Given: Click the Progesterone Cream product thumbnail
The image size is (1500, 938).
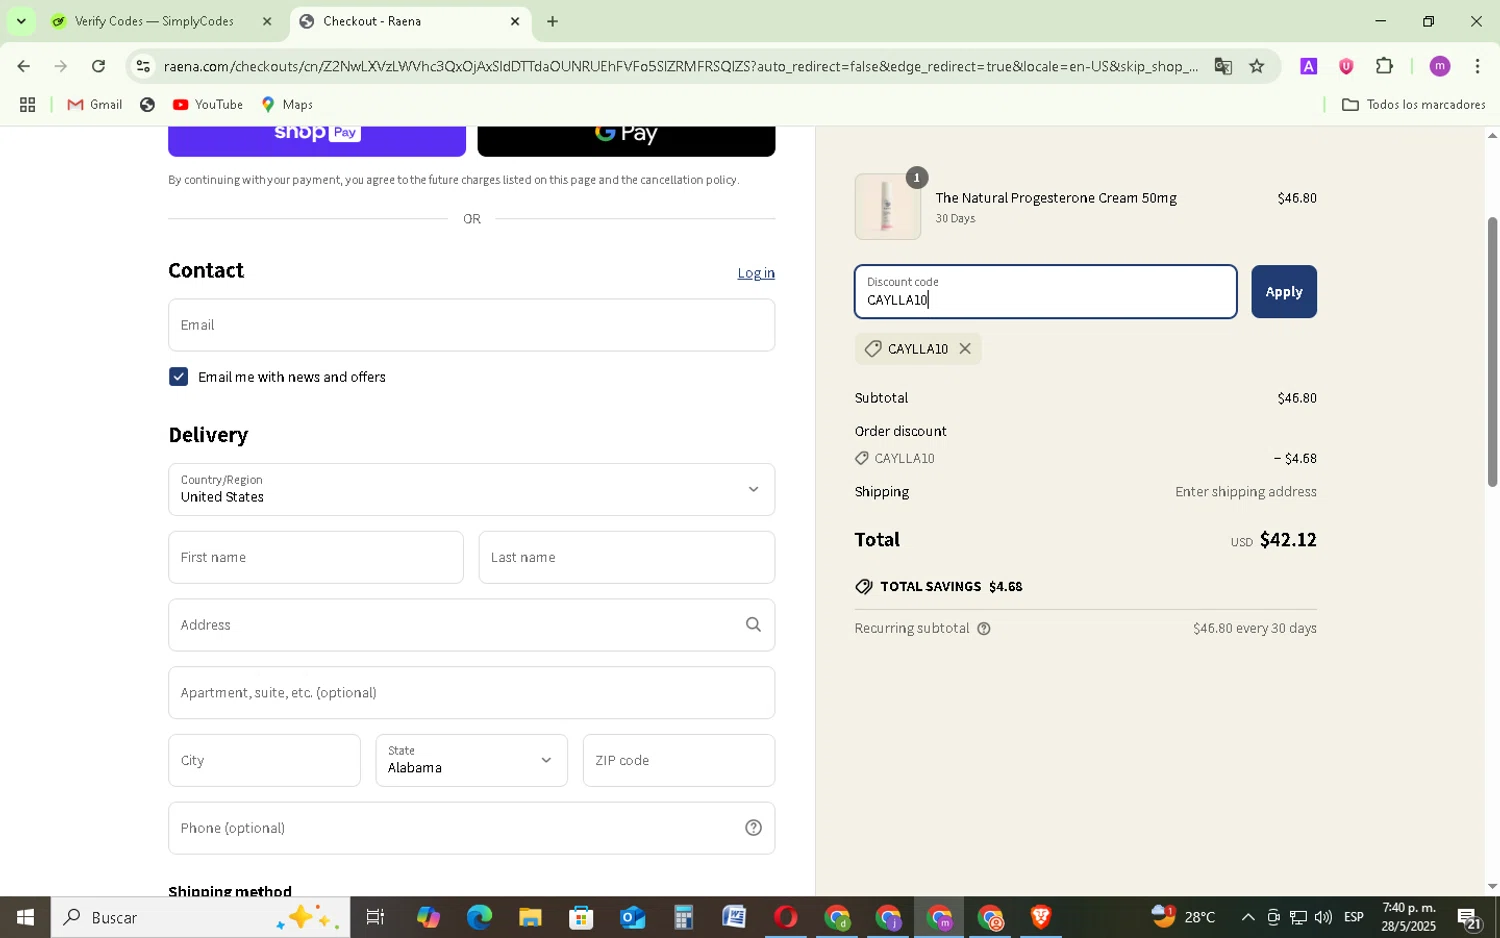Looking at the screenshot, I should click(x=887, y=207).
